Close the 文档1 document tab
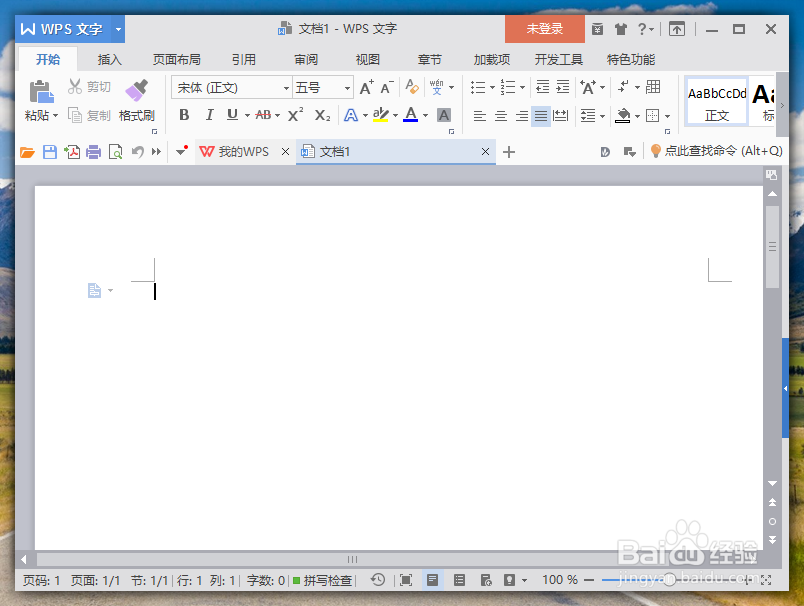 pos(485,152)
